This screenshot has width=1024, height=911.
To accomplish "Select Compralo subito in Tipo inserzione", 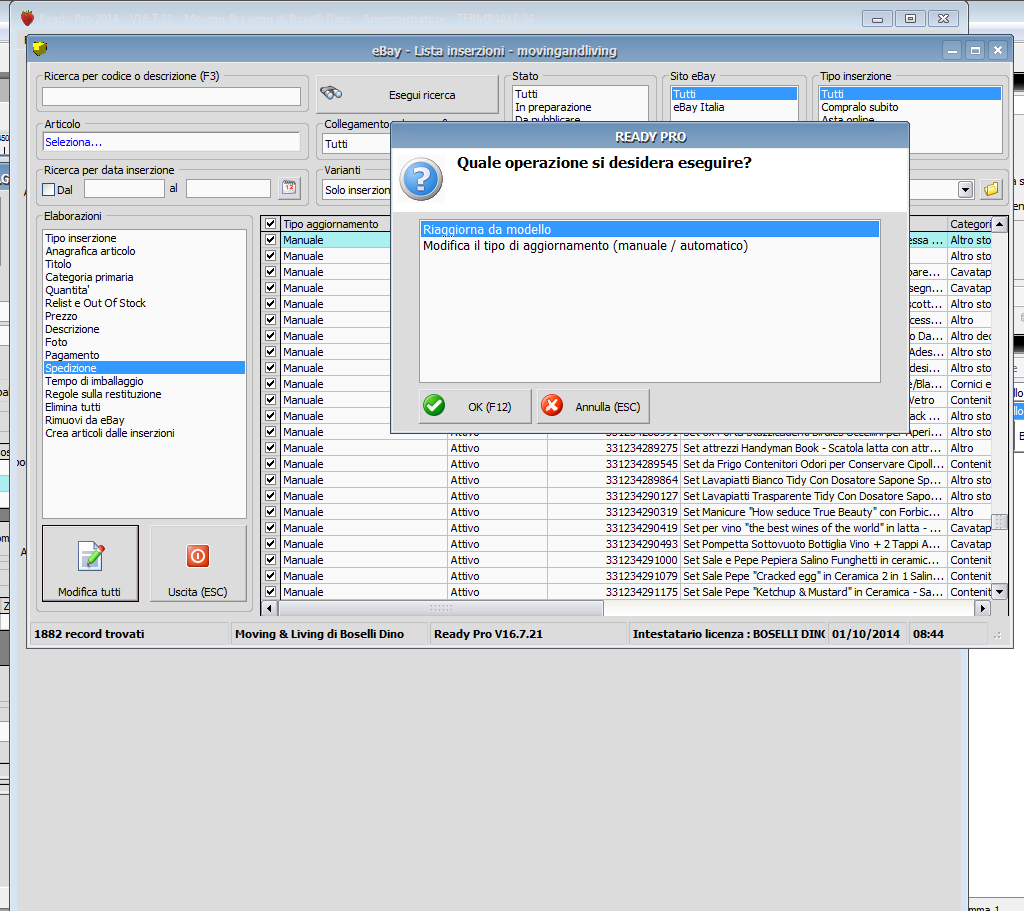I will pos(910,107).
